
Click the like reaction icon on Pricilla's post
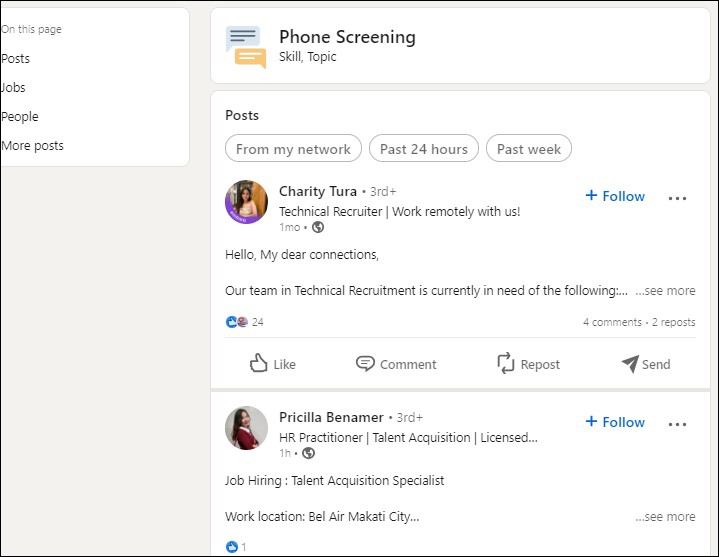(233, 547)
